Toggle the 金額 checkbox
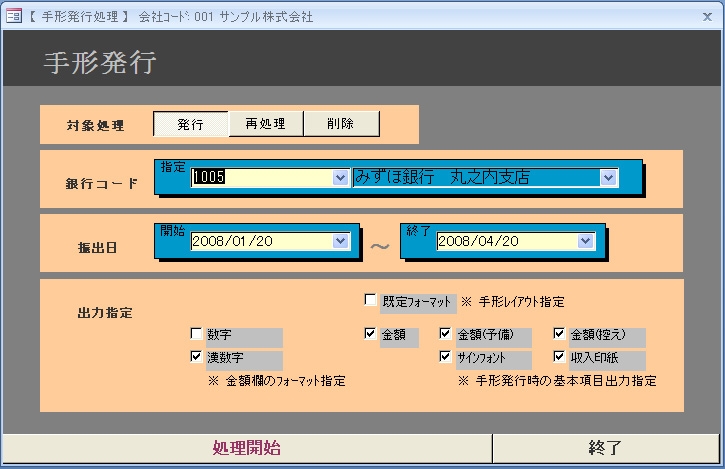Screen dimensions: 725x469 [x=370, y=333]
